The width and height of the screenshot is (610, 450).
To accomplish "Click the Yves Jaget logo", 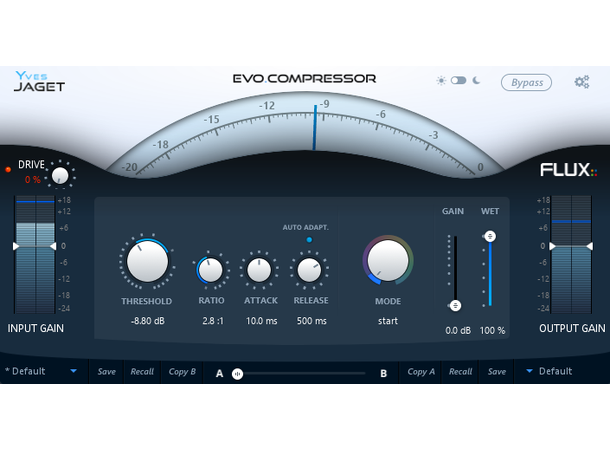I will coord(39,81).
